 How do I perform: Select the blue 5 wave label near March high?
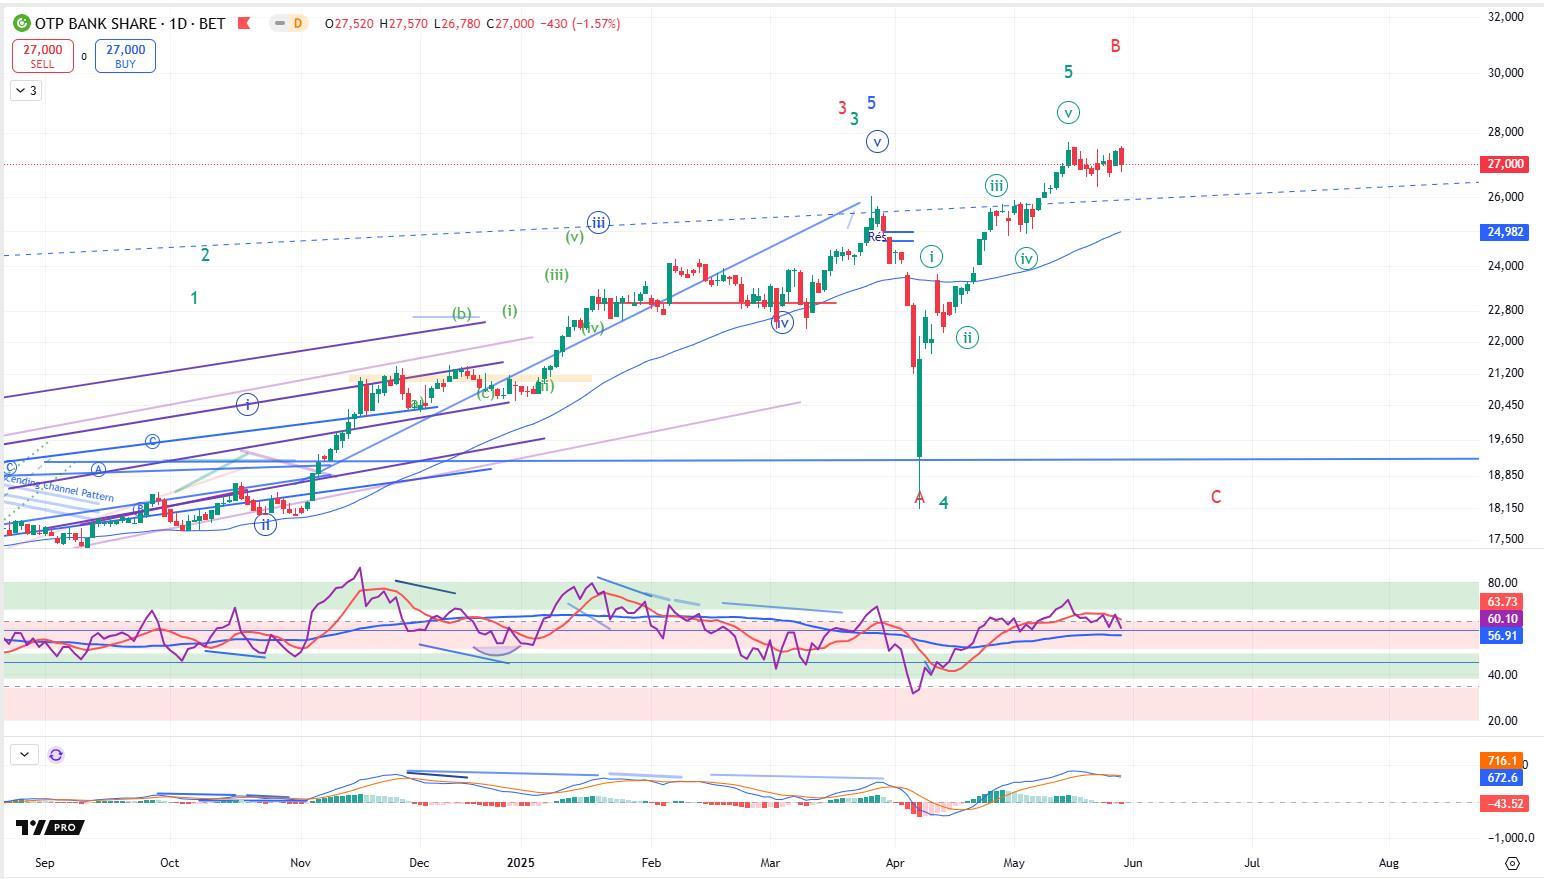pyautogui.click(x=872, y=103)
